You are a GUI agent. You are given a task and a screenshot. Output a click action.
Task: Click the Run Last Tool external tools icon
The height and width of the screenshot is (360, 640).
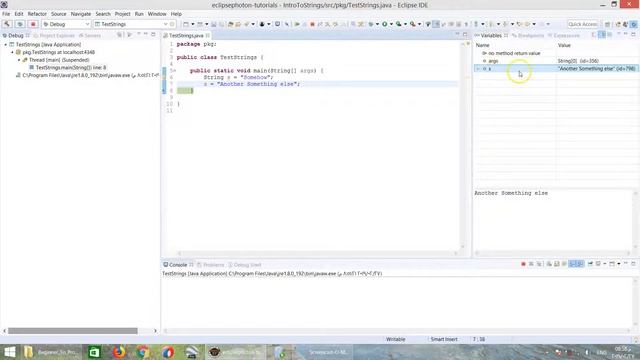413,24
